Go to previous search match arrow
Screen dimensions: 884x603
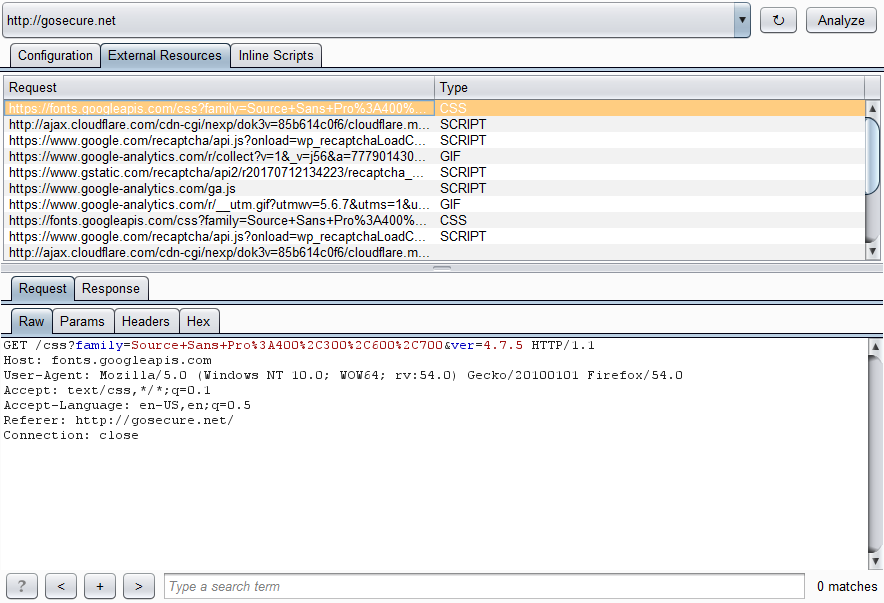coord(61,586)
